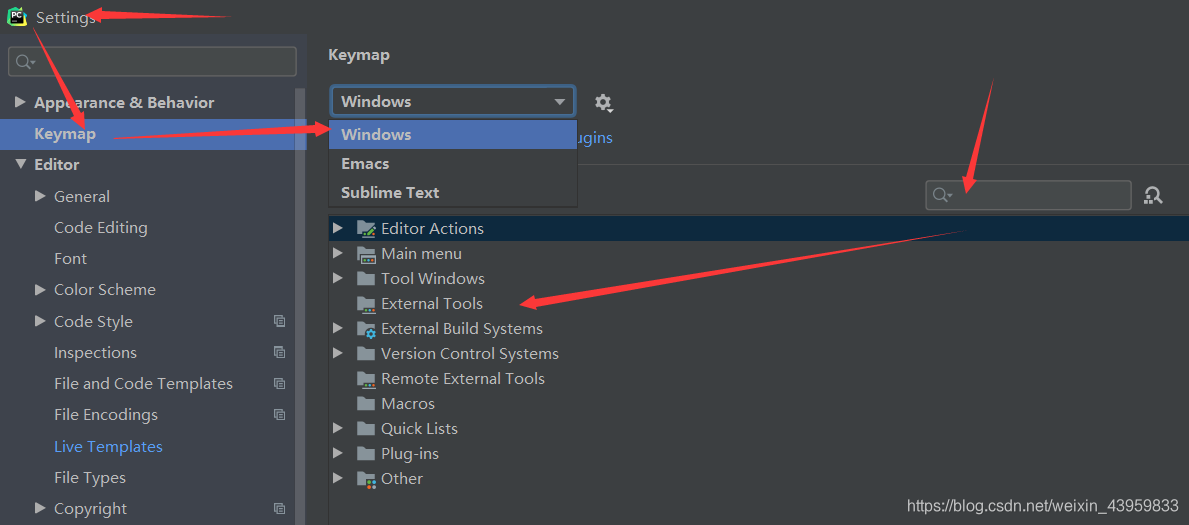
Task: Click the Tool Windows folder icon
Action: (x=366, y=278)
